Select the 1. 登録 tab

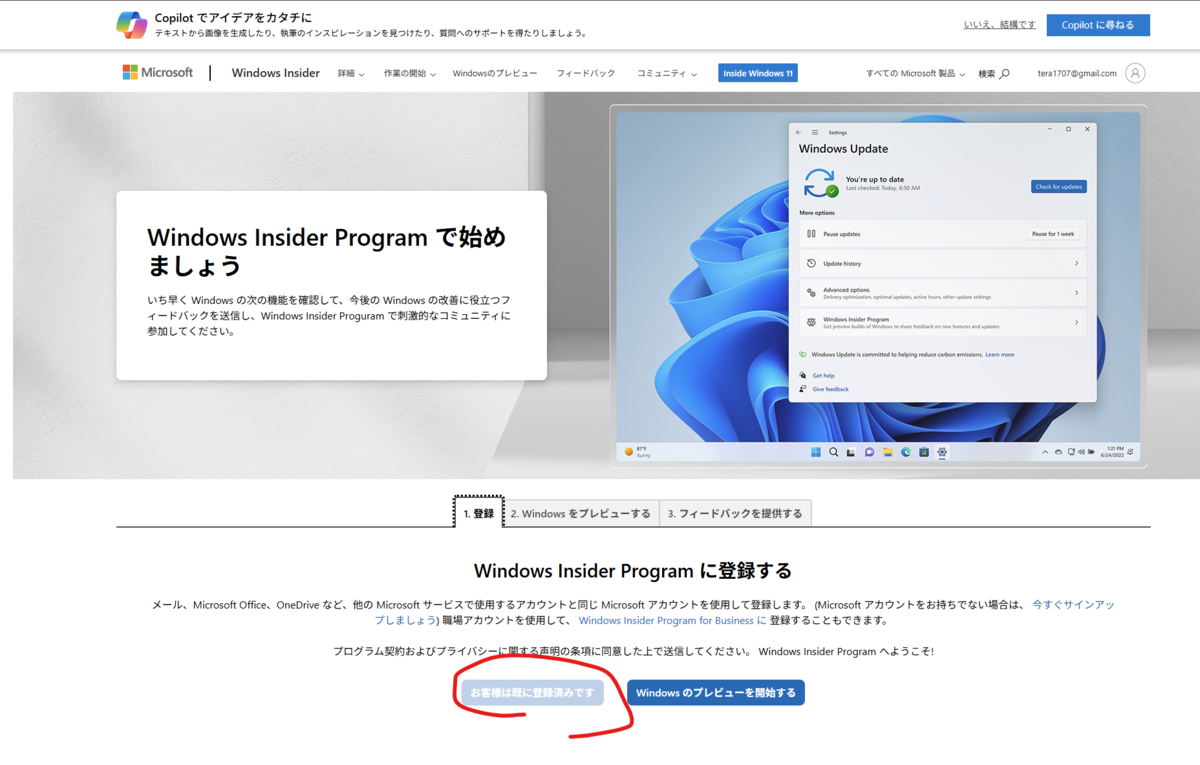(x=479, y=513)
